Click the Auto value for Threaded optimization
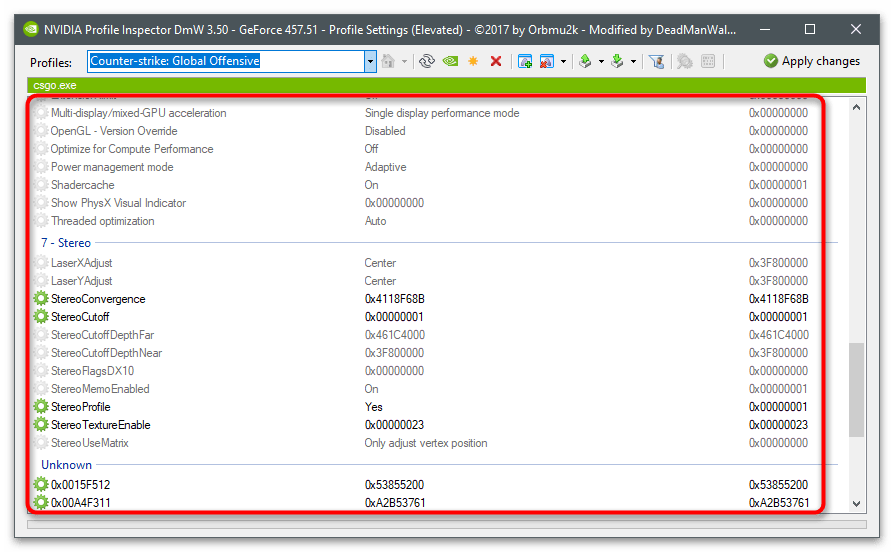The width and height of the screenshot is (894, 552). pyautogui.click(x=375, y=221)
